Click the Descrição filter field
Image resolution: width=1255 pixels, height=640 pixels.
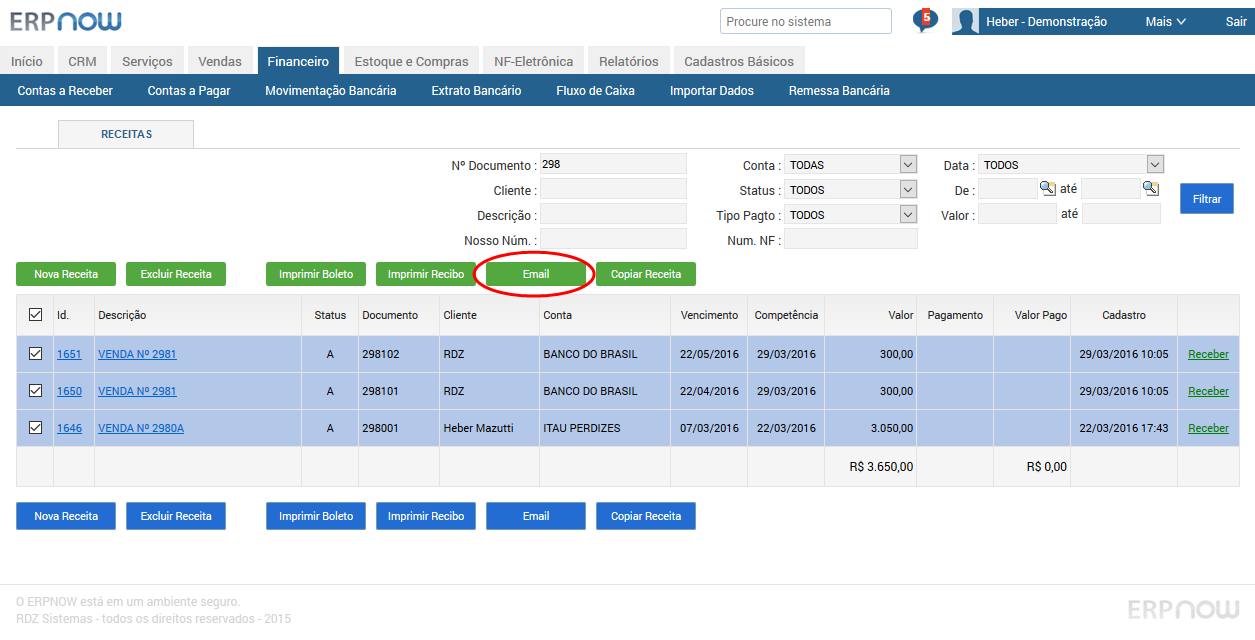pyautogui.click(x=613, y=213)
